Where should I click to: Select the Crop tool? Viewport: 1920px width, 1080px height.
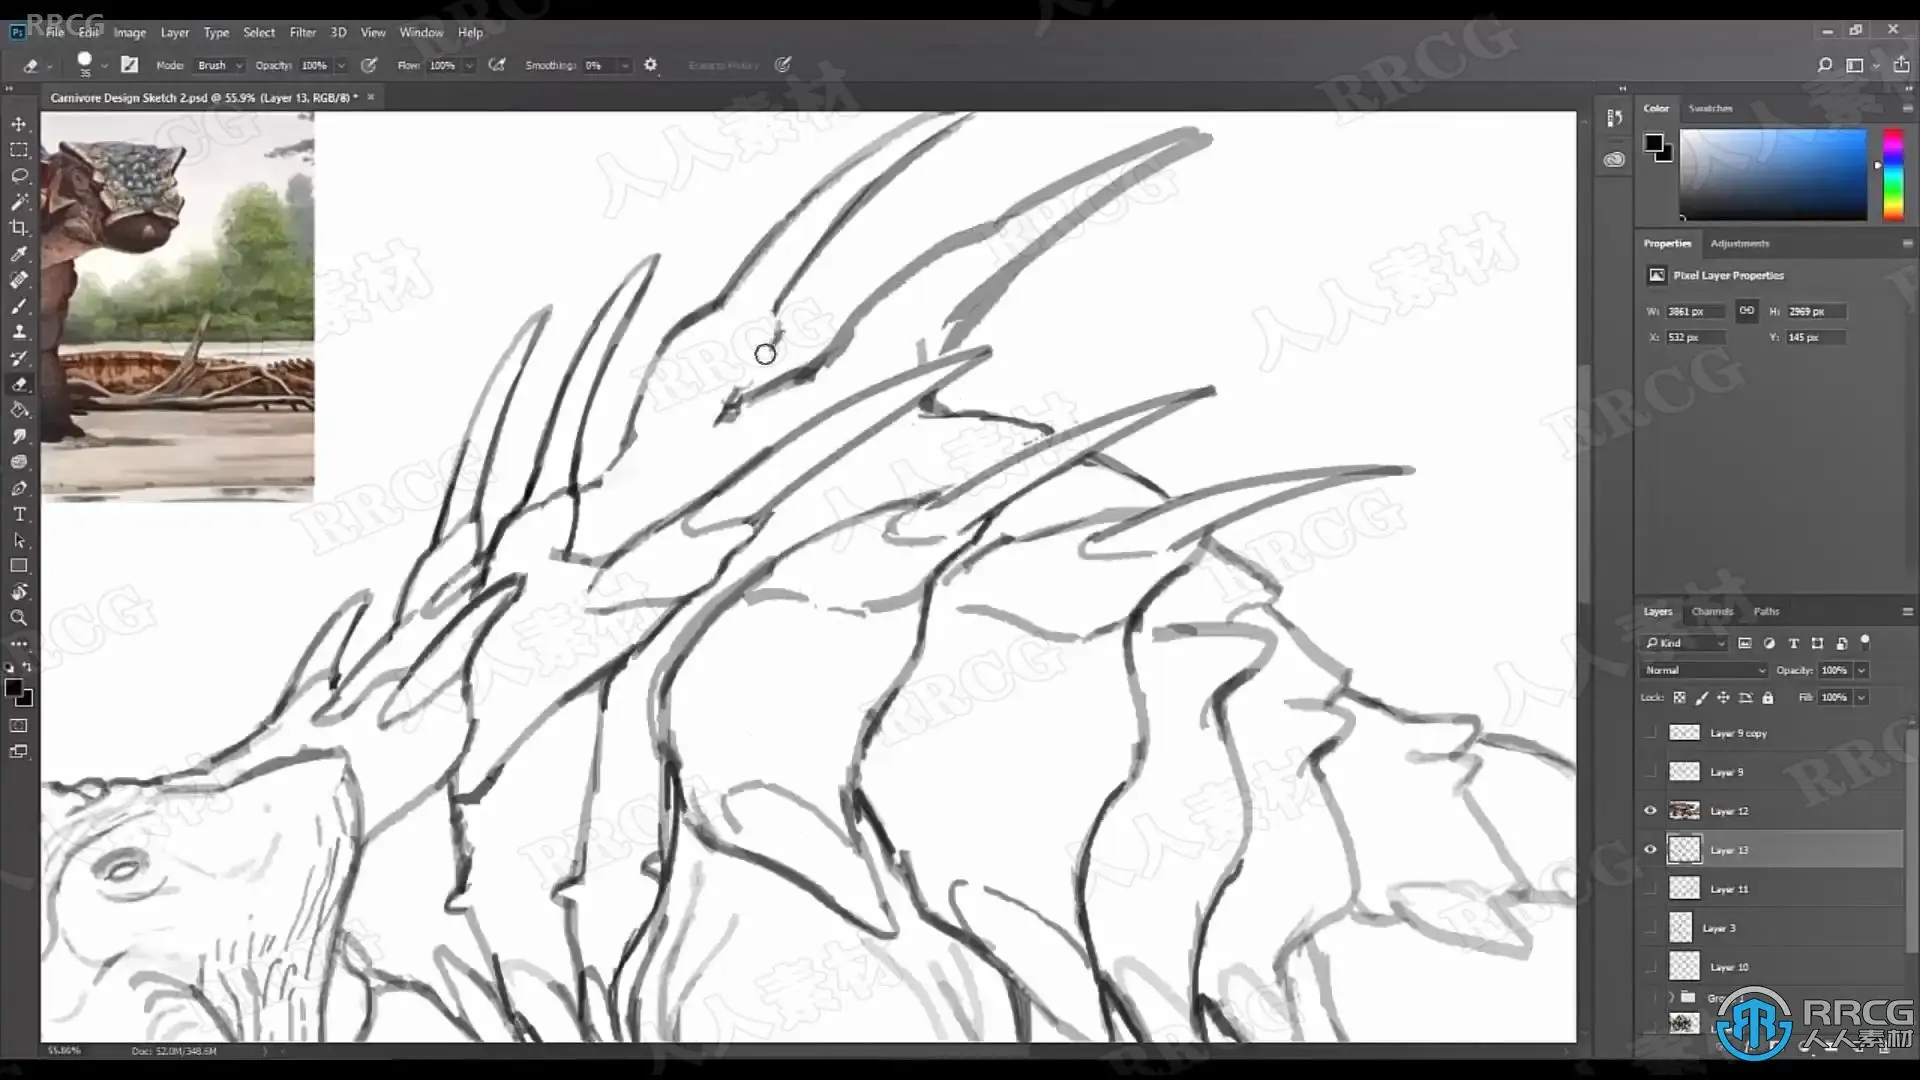[x=18, y=228]
